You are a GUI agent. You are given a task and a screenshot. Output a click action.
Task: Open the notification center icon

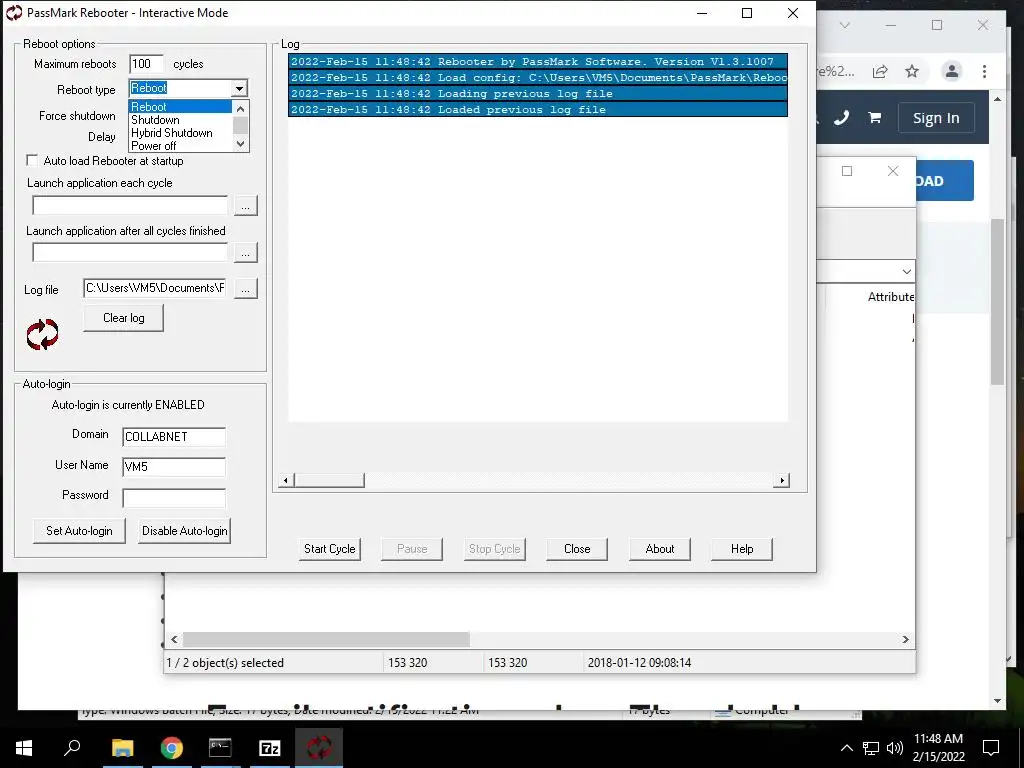click(x=991, y=748)
